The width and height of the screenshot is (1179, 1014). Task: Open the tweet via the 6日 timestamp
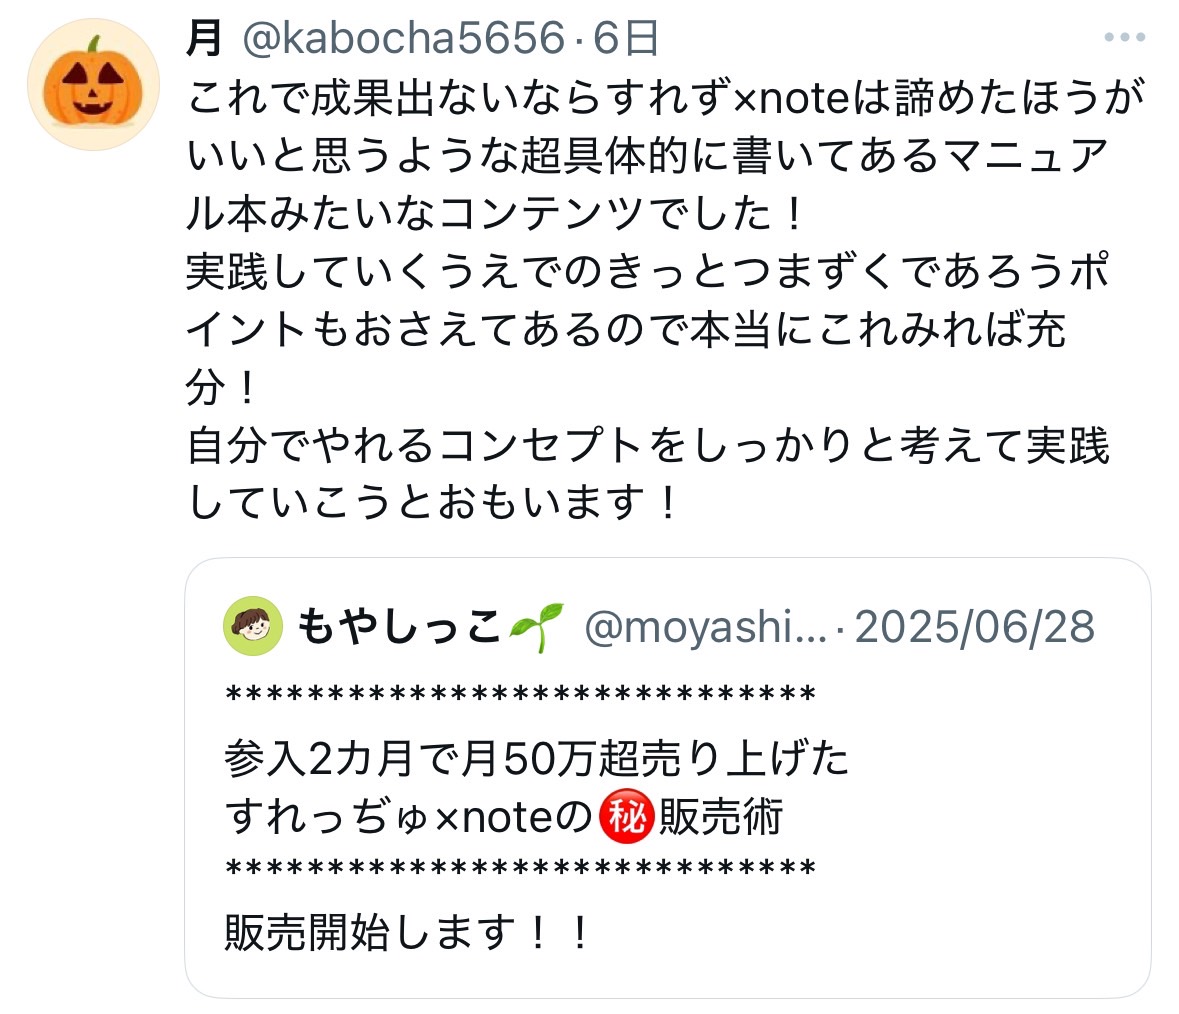tap(626, 38)
